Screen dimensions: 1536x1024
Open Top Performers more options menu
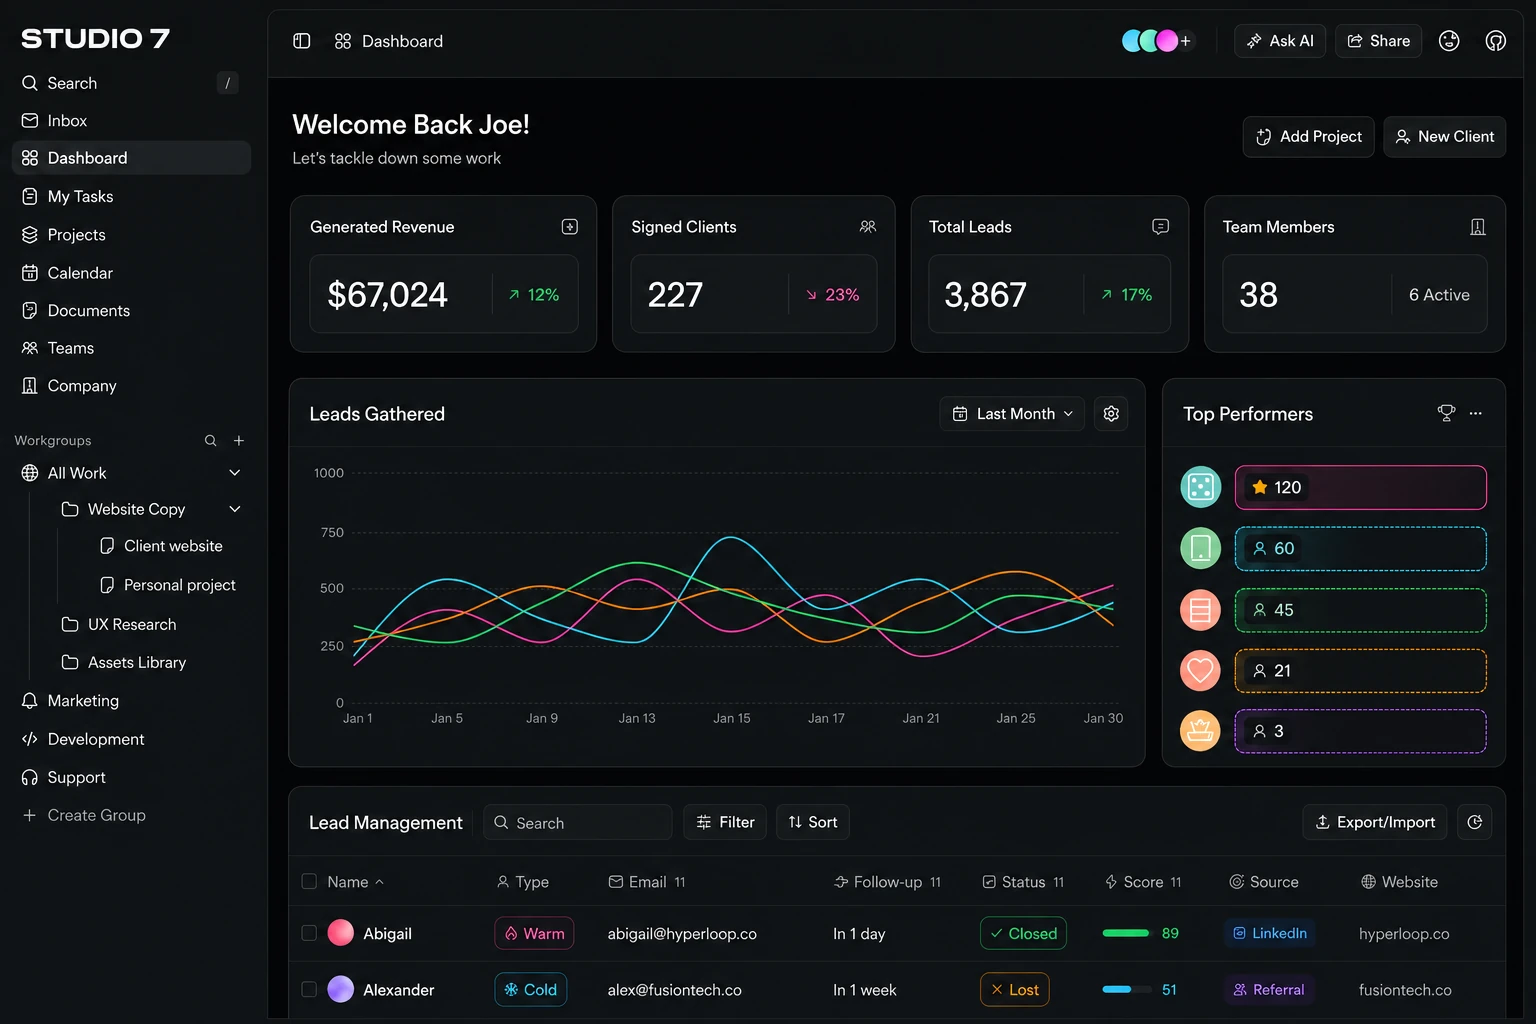[1476, 413]
